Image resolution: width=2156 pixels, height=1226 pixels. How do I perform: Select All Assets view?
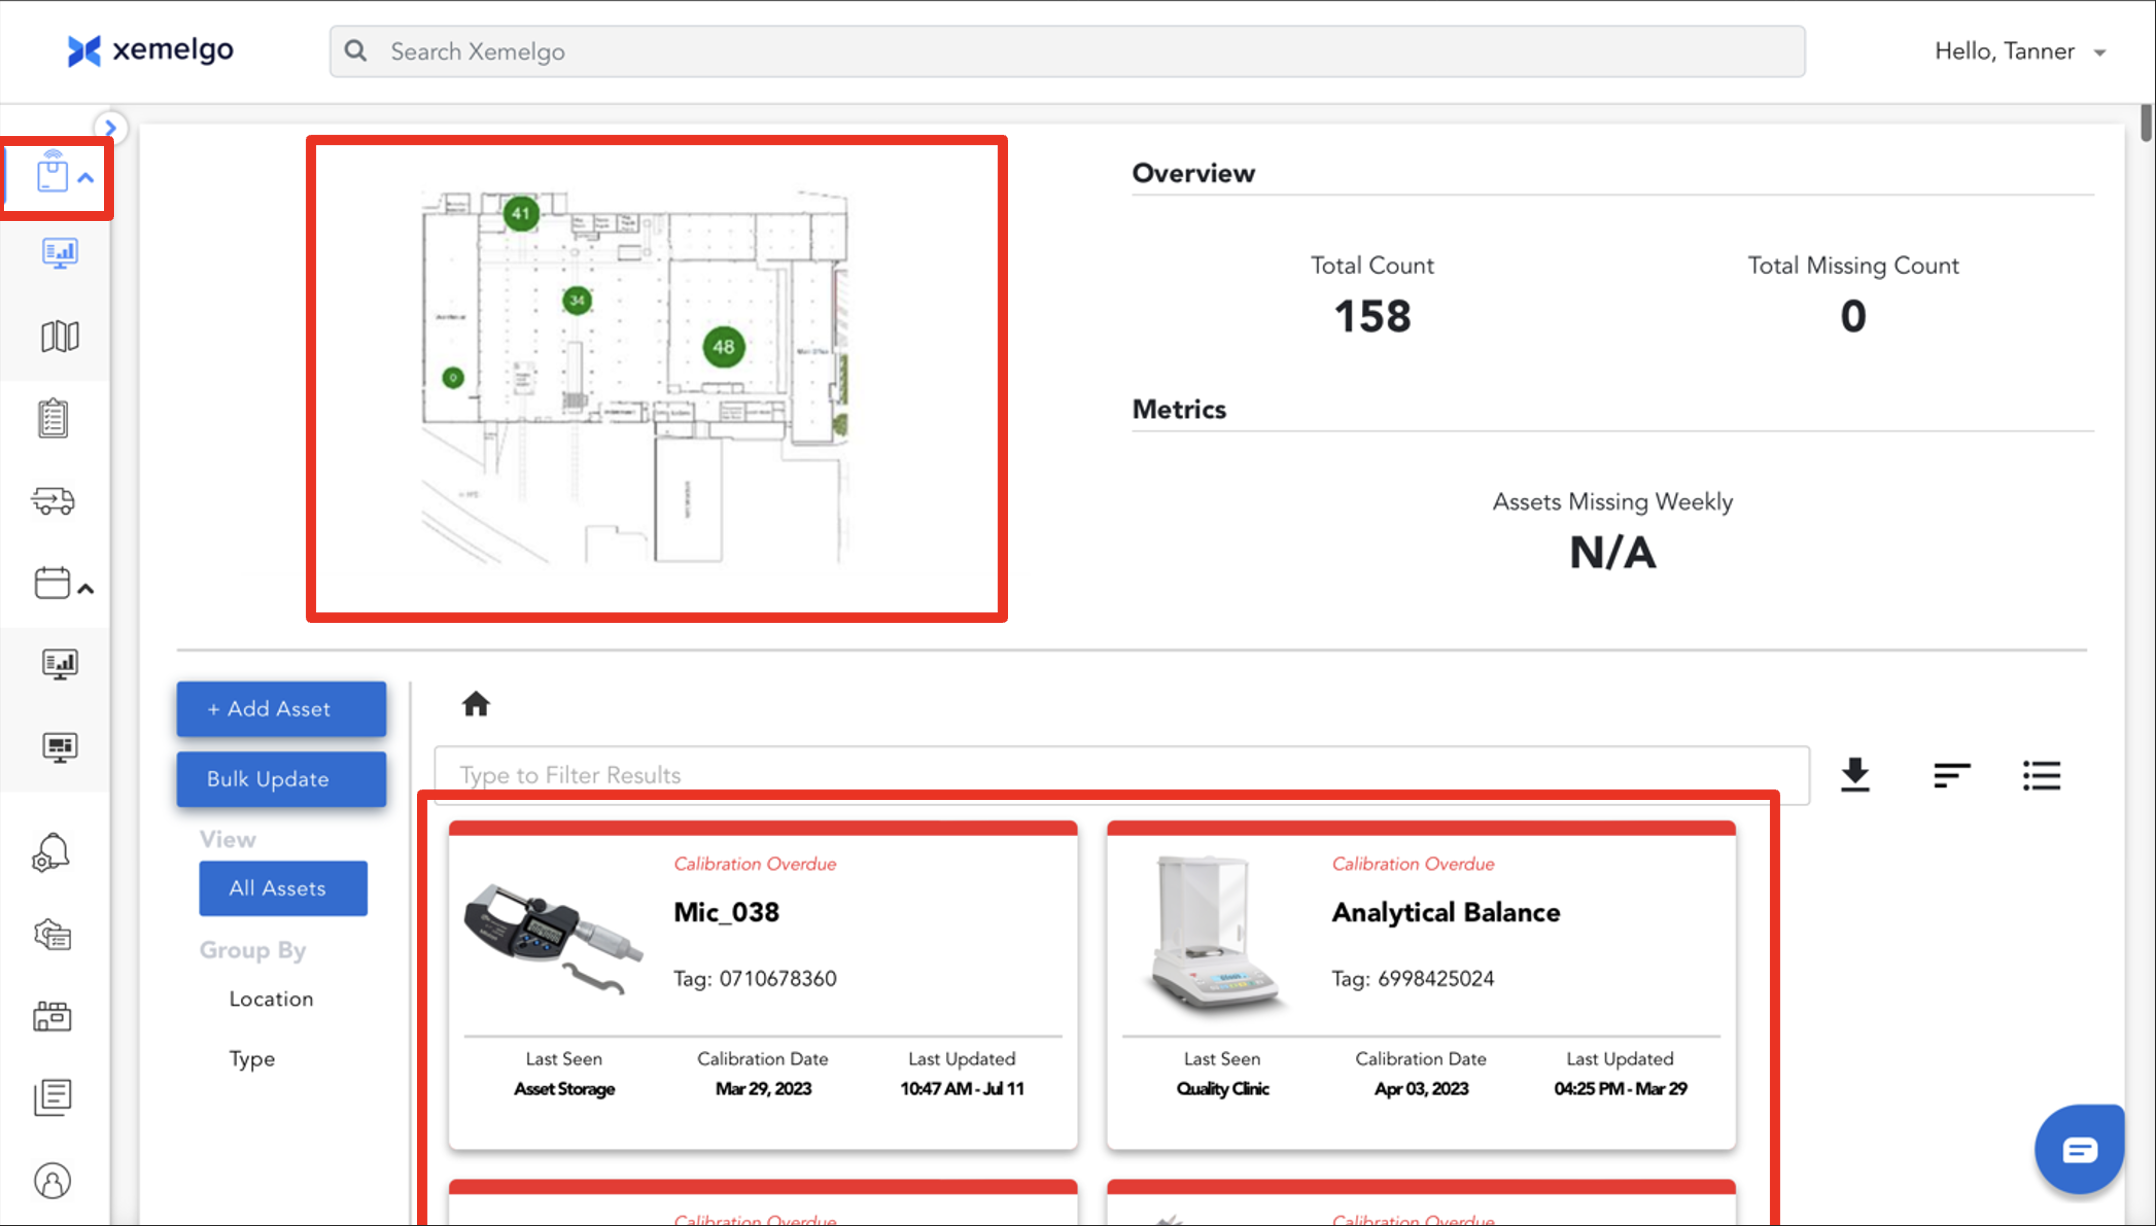point(283,888)
